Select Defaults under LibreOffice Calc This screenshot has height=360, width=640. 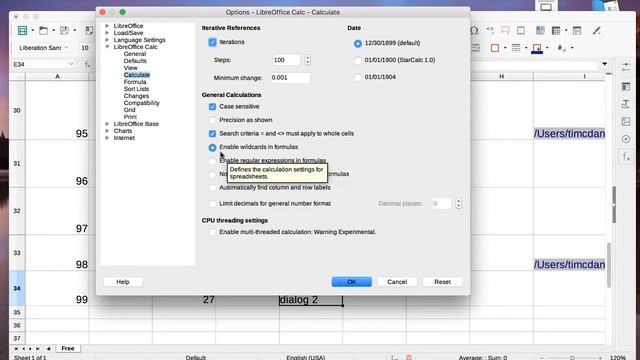tap(135, 61)
